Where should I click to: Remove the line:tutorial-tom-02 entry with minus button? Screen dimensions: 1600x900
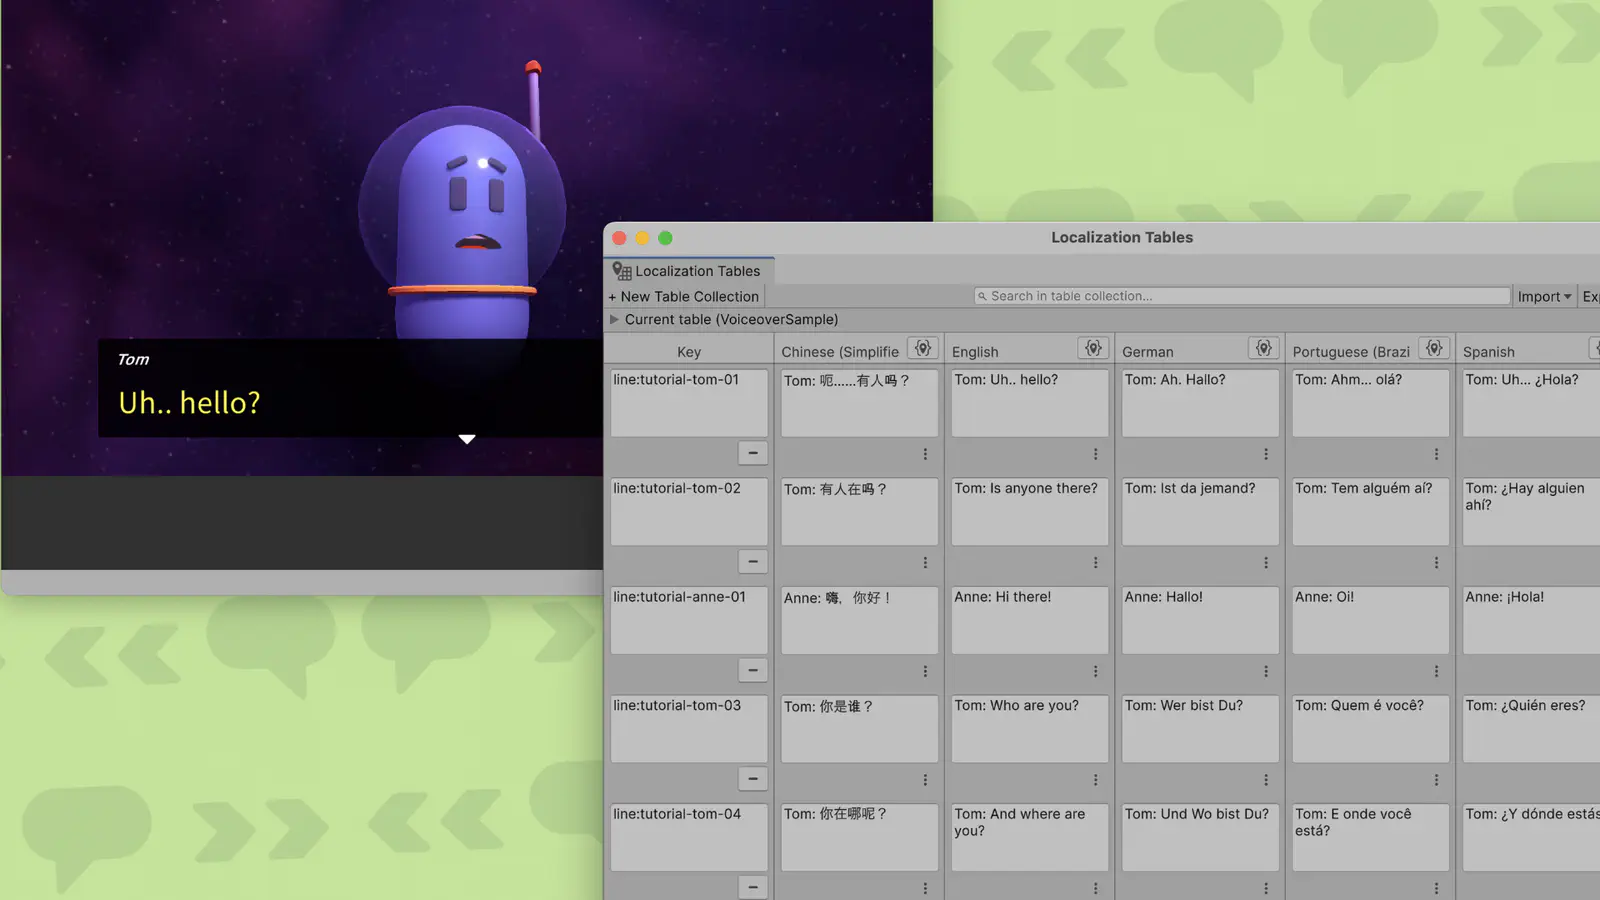click(x=753, y=562)
